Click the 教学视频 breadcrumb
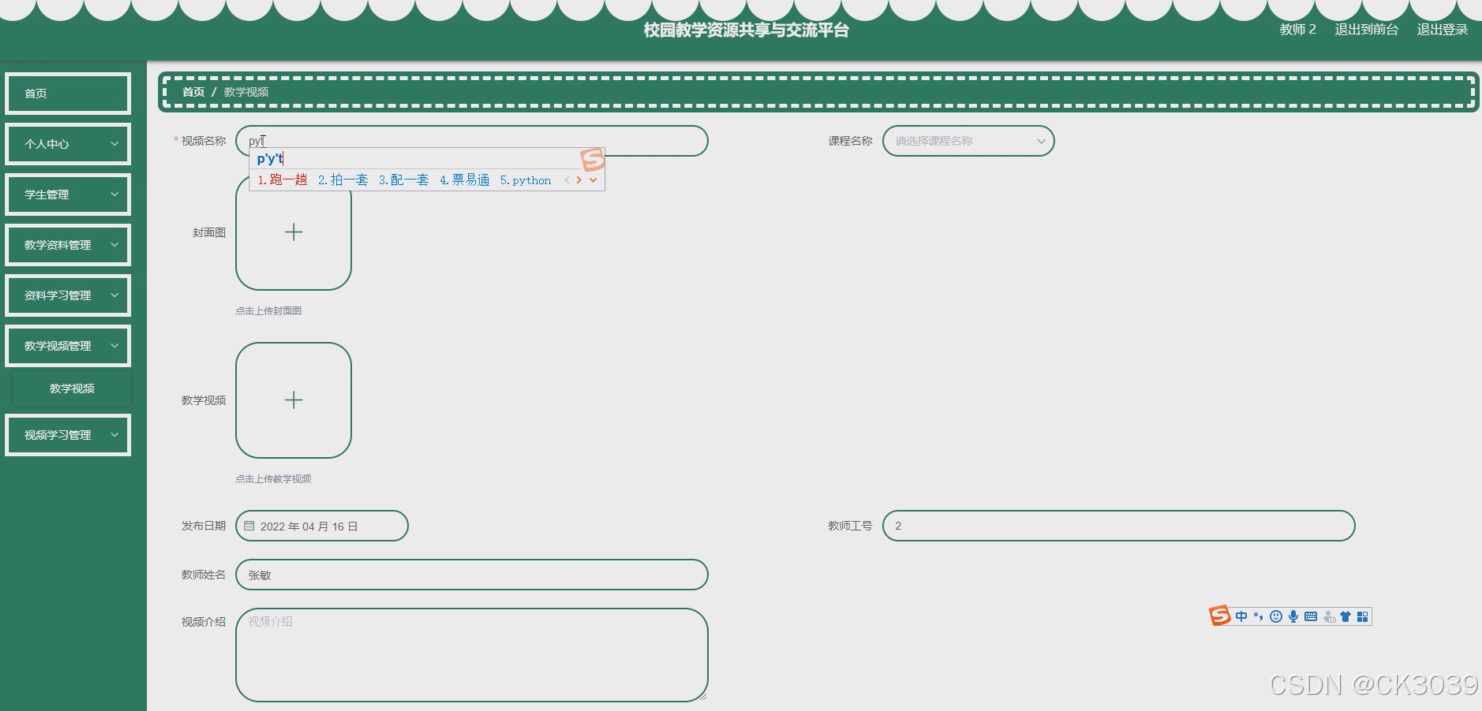Screen dimensions: 1482x711 point(246,92)
